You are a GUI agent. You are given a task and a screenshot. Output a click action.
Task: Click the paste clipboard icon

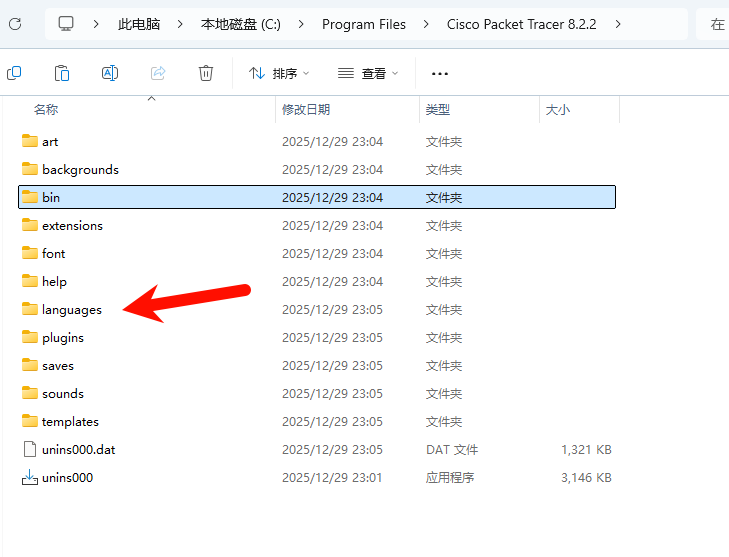coord(62,73)
